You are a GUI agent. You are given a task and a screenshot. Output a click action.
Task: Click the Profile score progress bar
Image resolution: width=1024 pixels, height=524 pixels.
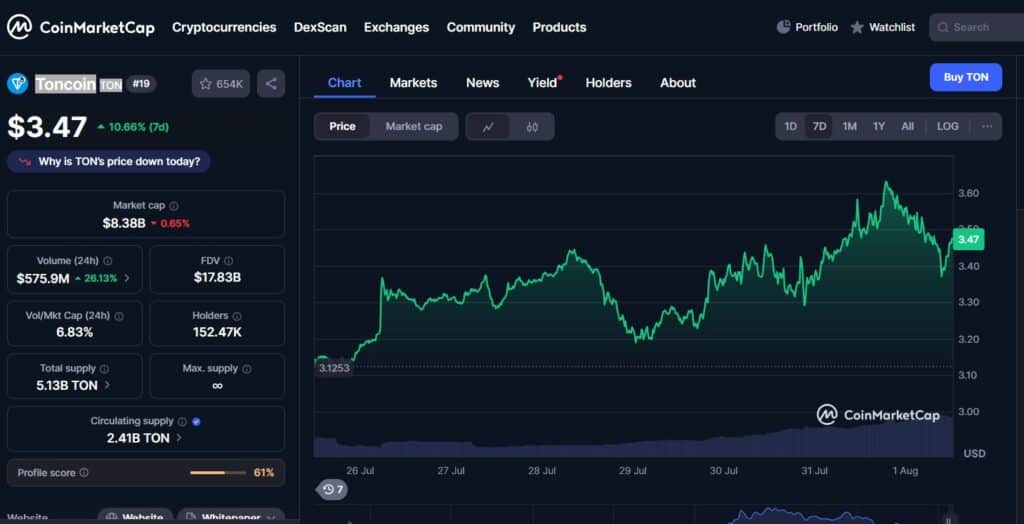pos(218,472)
